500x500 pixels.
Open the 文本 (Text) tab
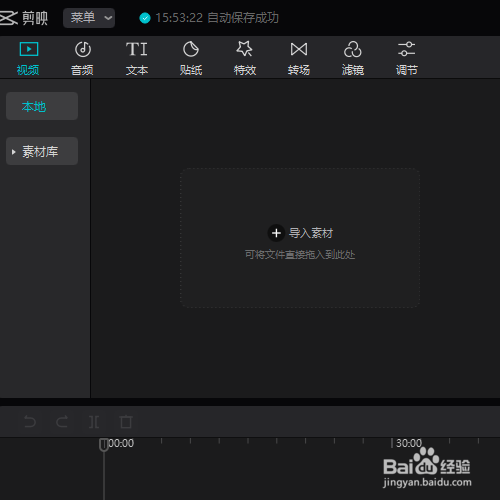pos(137,58)
